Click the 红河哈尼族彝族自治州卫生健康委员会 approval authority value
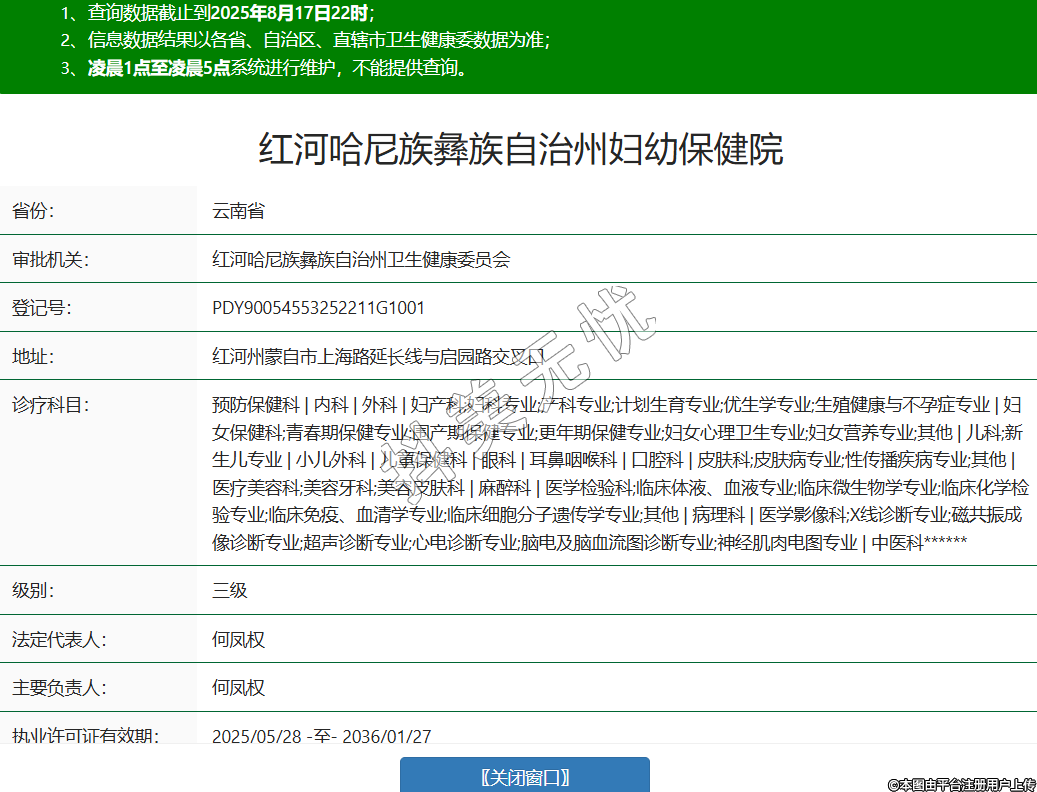The width and height of the screenshot is (1037, 792). [361, 260]
